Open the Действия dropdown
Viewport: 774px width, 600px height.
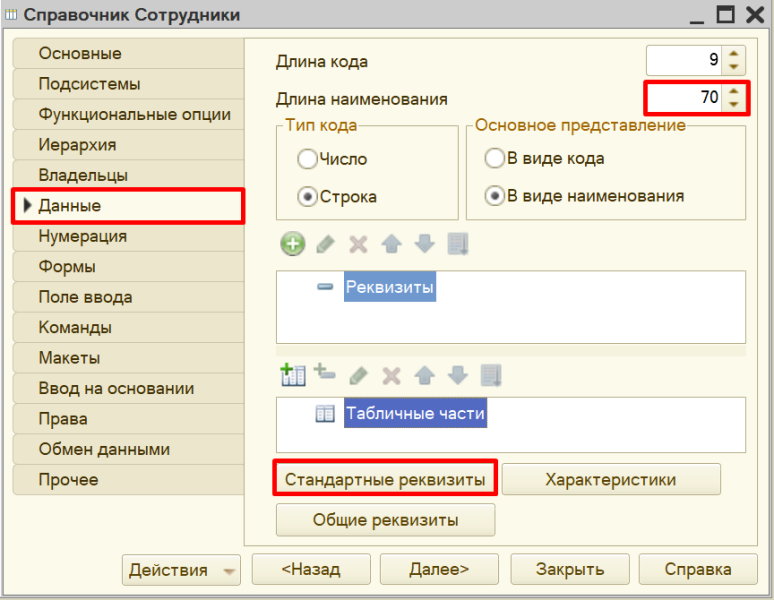pos(181,570)
